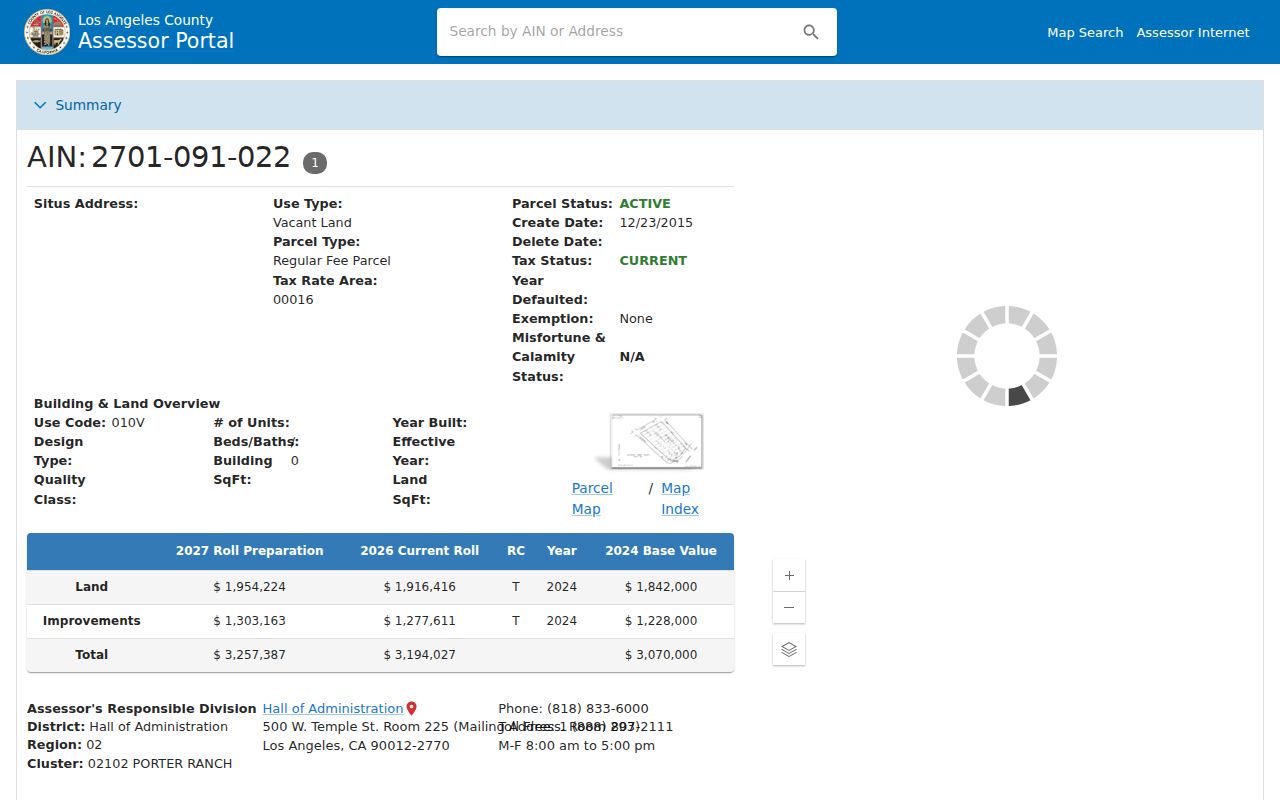Zoom out on the map
The image size is (1280, 800).
(x=789, y=607)
